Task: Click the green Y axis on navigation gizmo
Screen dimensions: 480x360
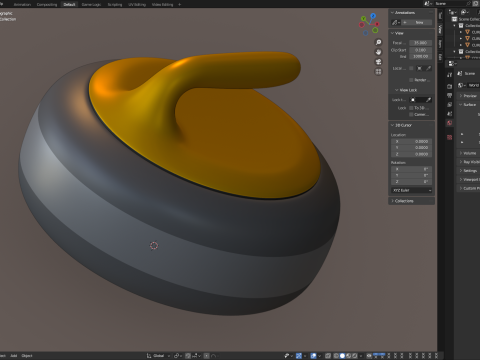Action: point(363,18)
